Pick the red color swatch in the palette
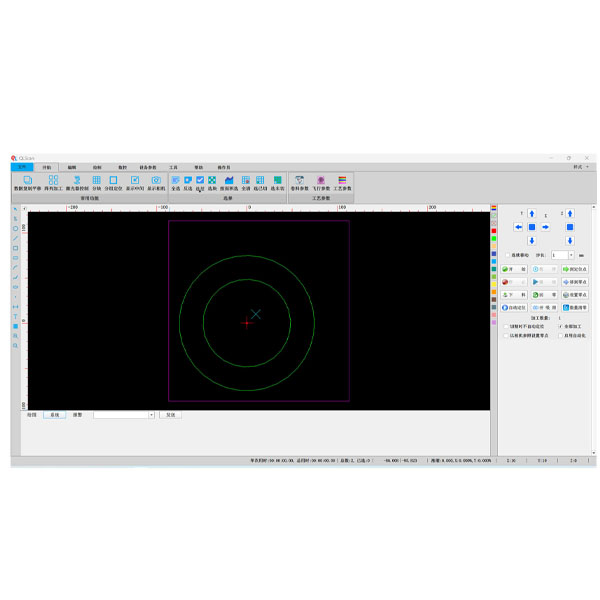 [x=494, y=231]
